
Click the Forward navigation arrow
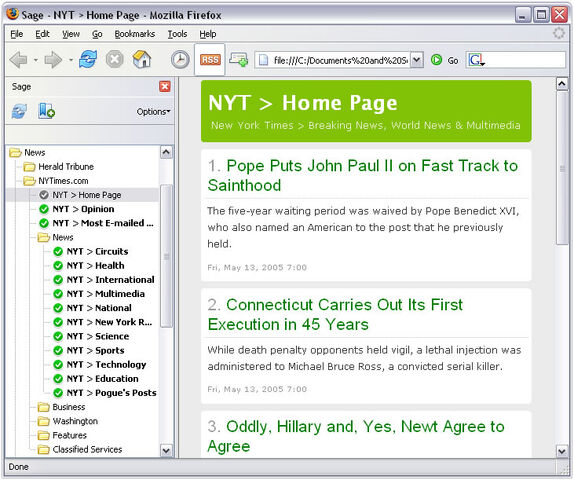tap(53, 60)
